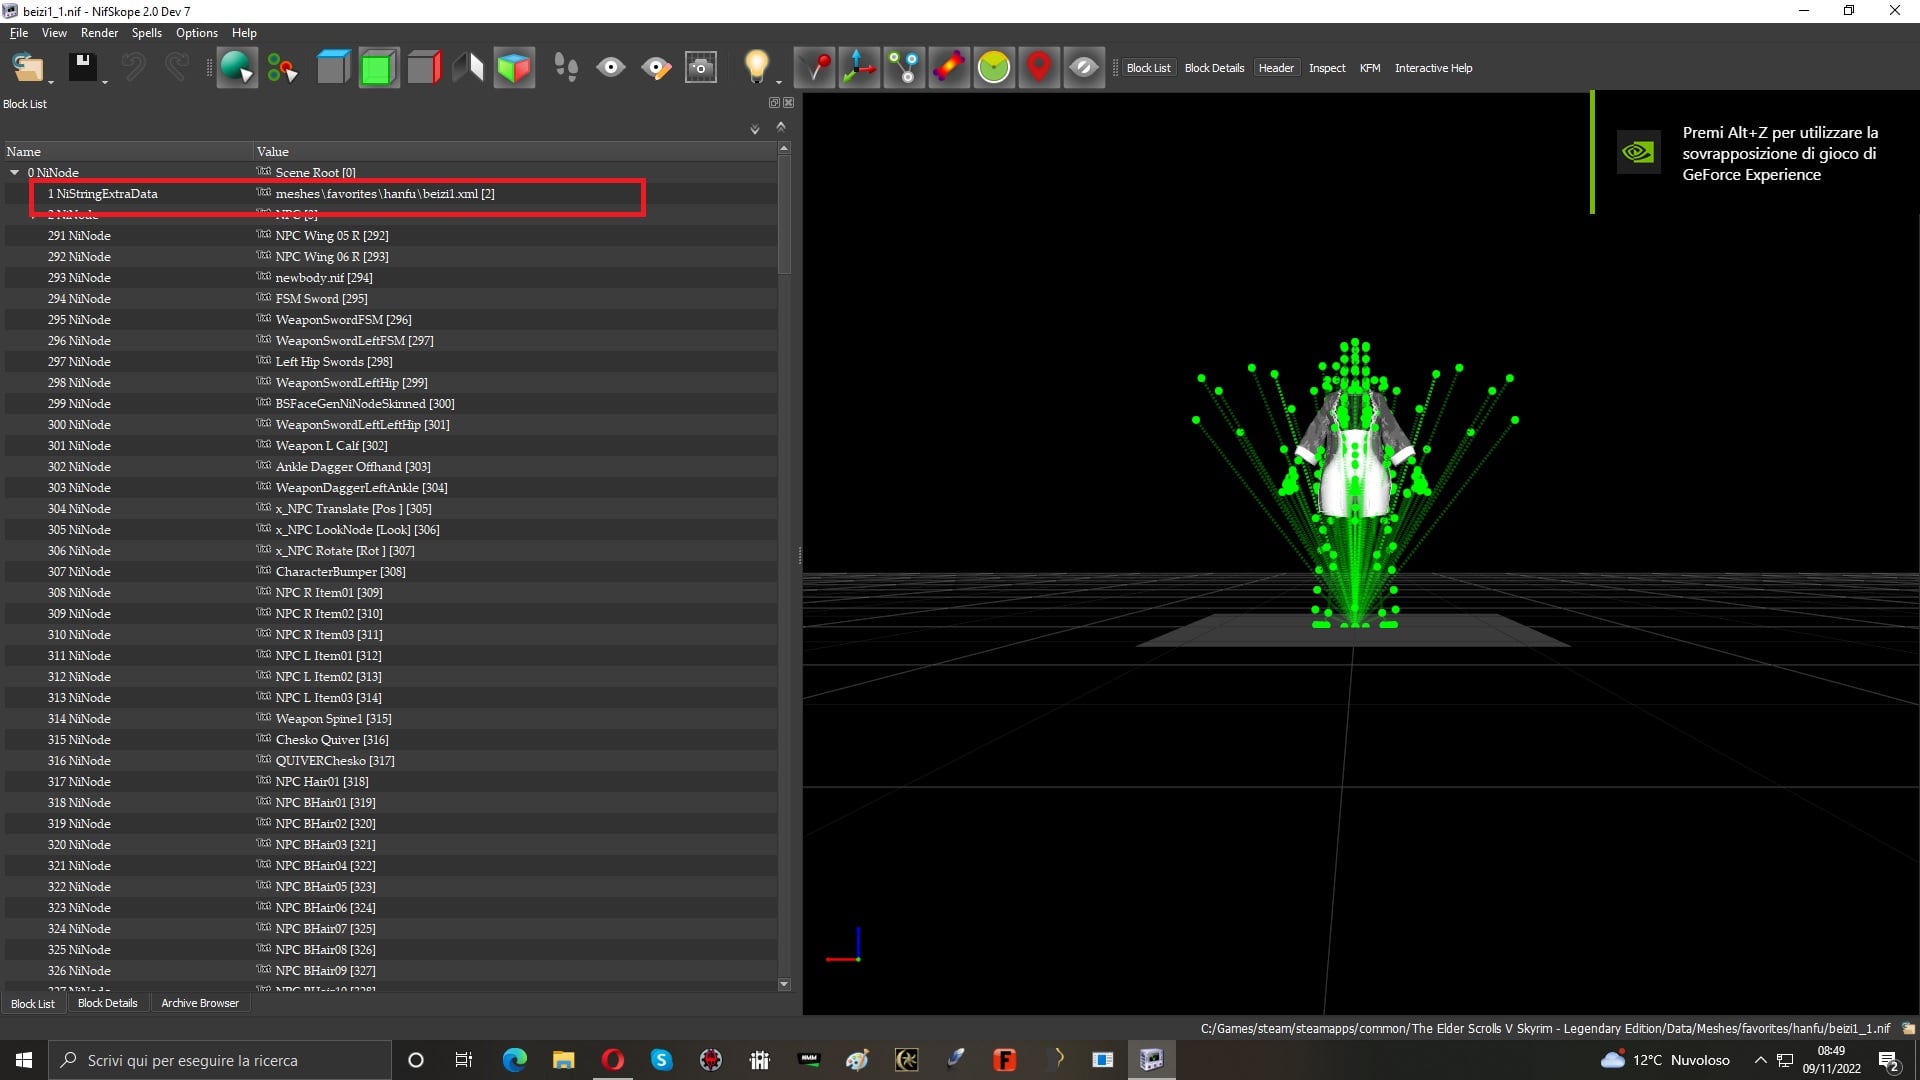Click the blue top view cube icon
The image size is (1920, 1080).
pos(333,68)
